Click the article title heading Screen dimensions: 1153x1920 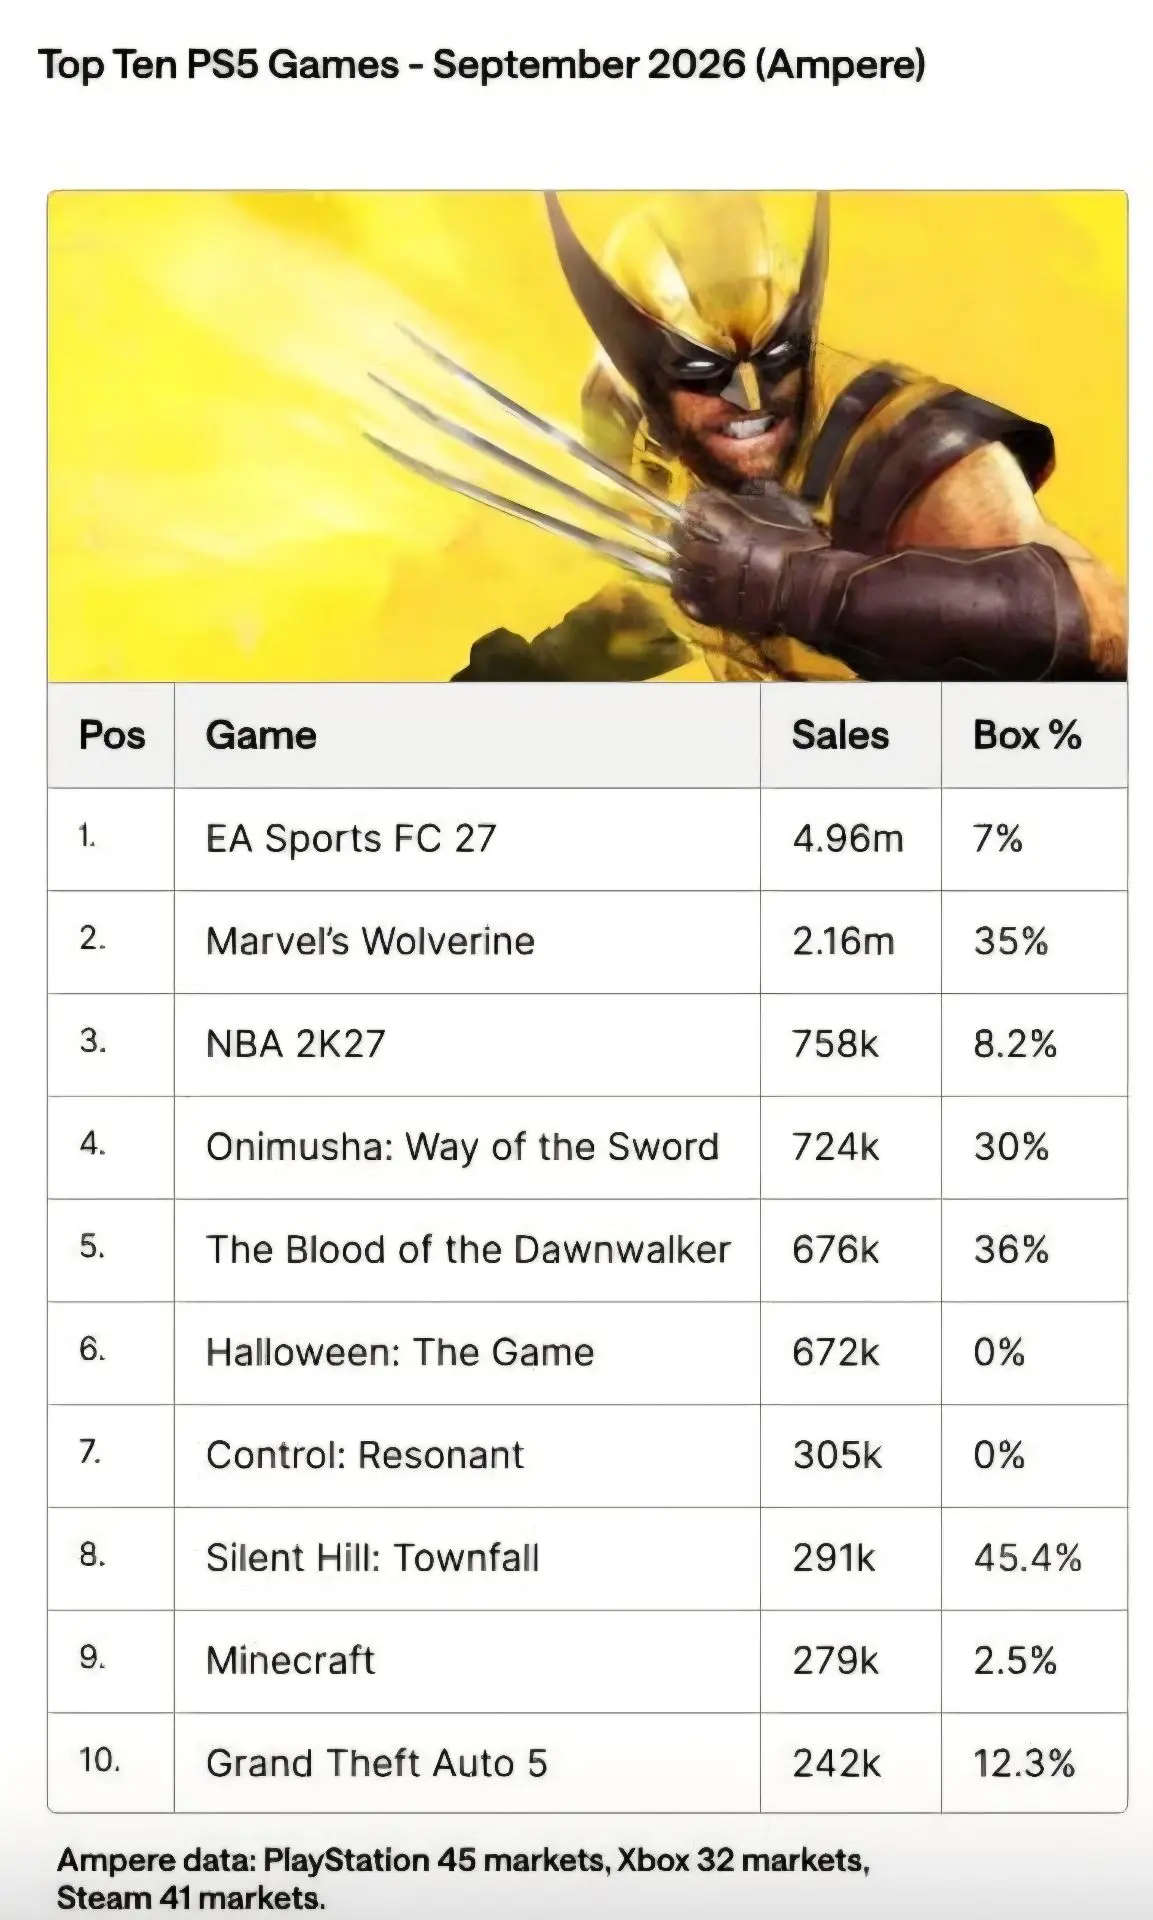click(482, 65)
